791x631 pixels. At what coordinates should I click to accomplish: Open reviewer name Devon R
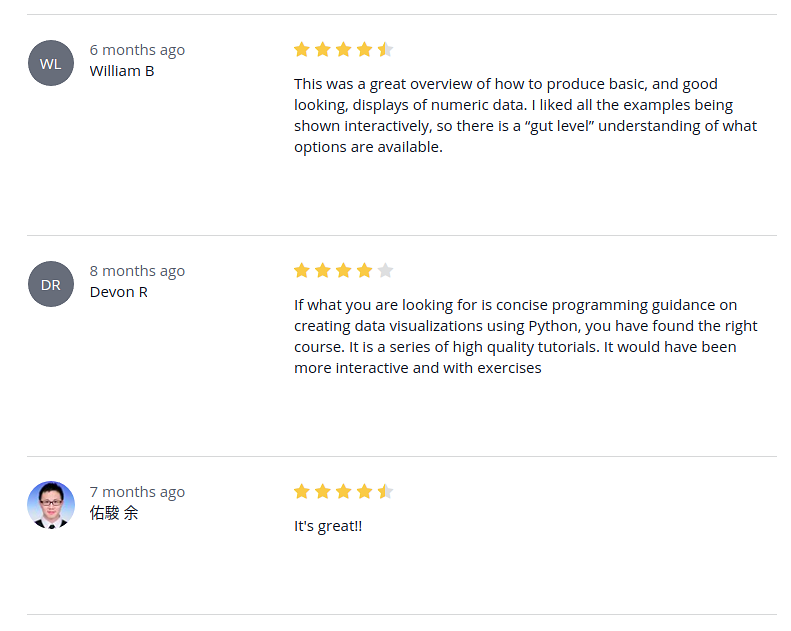click(x=119, y=292)
